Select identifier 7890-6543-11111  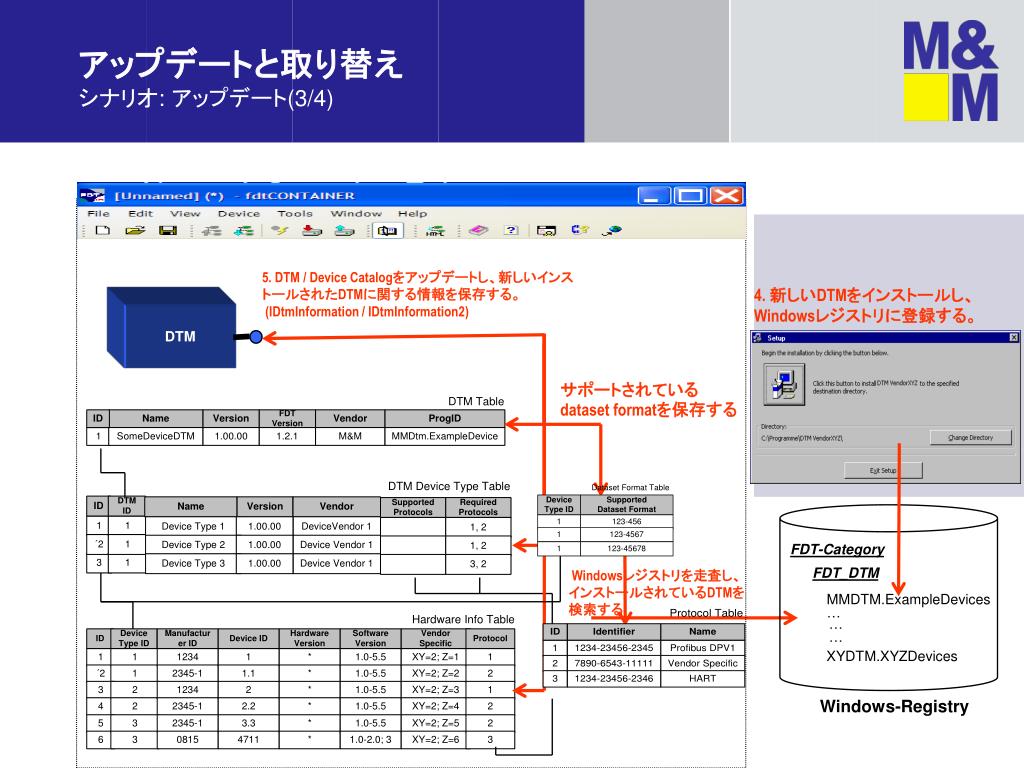pos(614,664)
